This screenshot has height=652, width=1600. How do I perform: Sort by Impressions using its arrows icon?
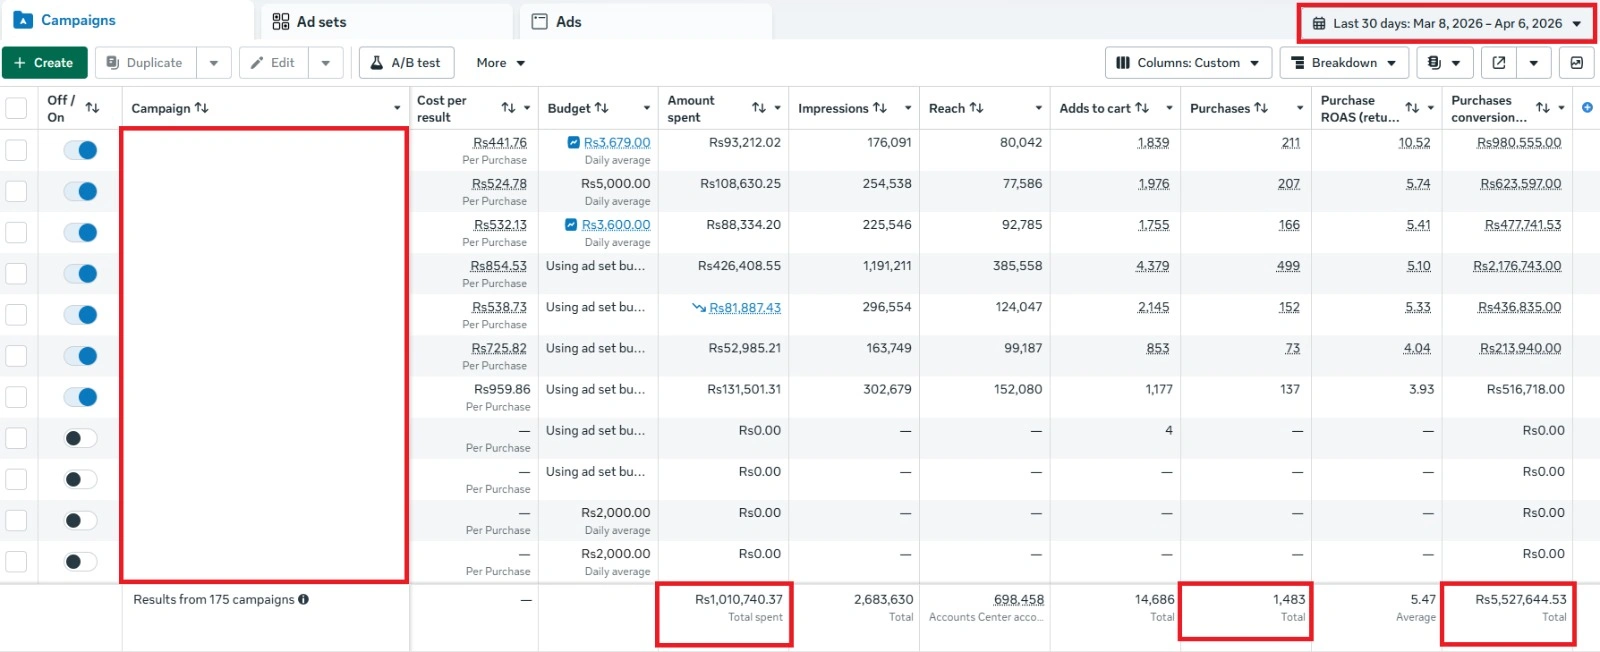coord(880,108)
